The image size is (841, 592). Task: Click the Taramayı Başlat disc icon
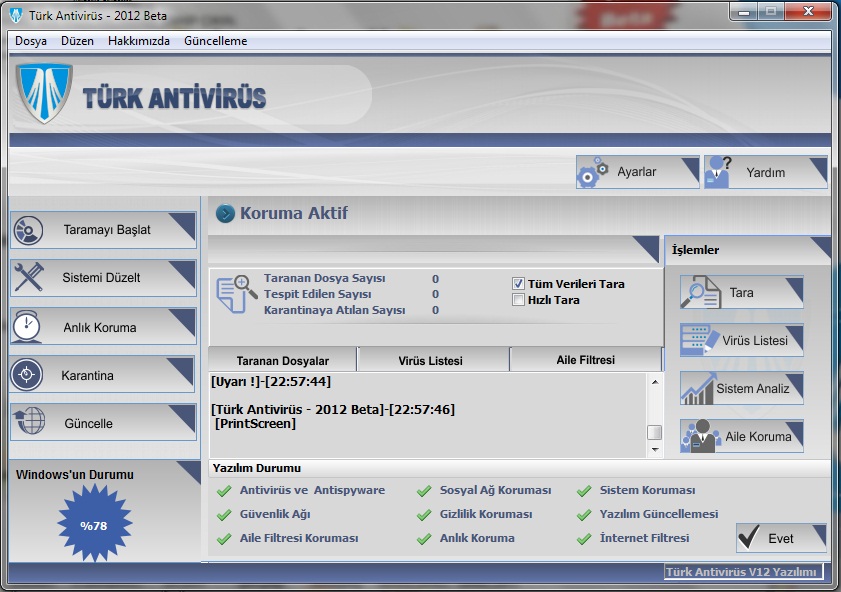(28, 230)
